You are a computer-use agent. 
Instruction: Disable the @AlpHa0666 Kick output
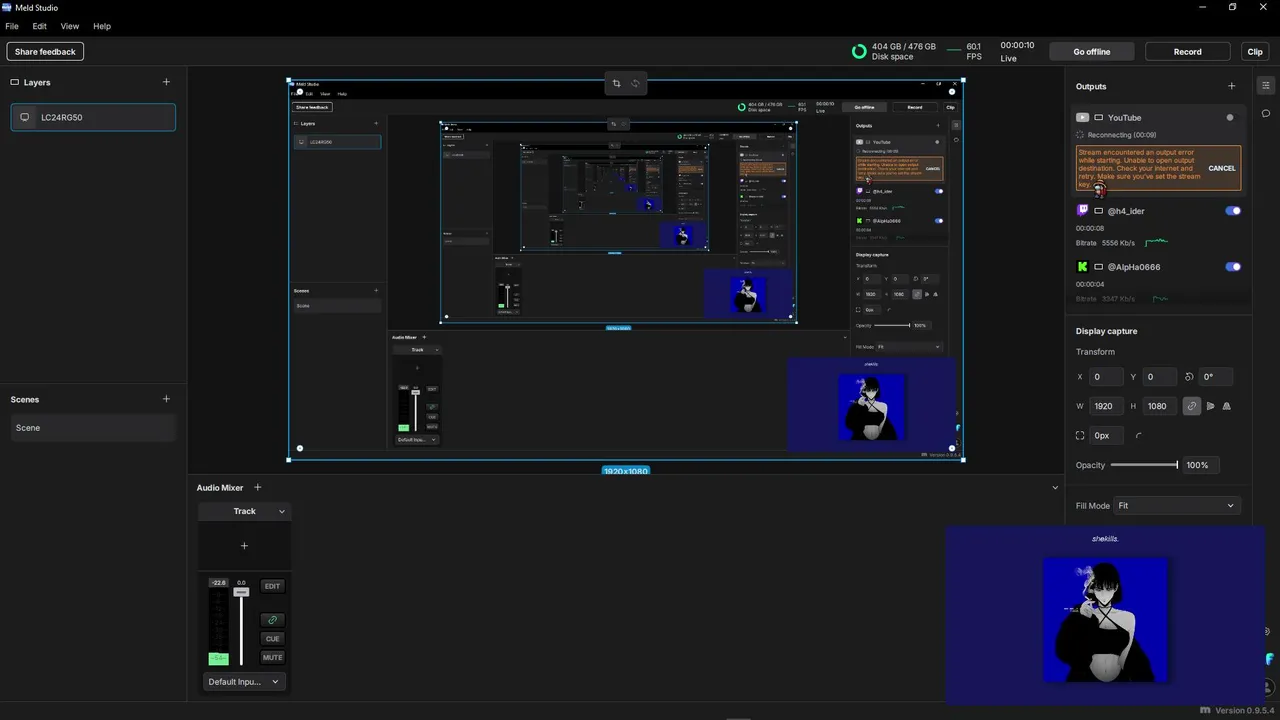(x=1233, y=267)
